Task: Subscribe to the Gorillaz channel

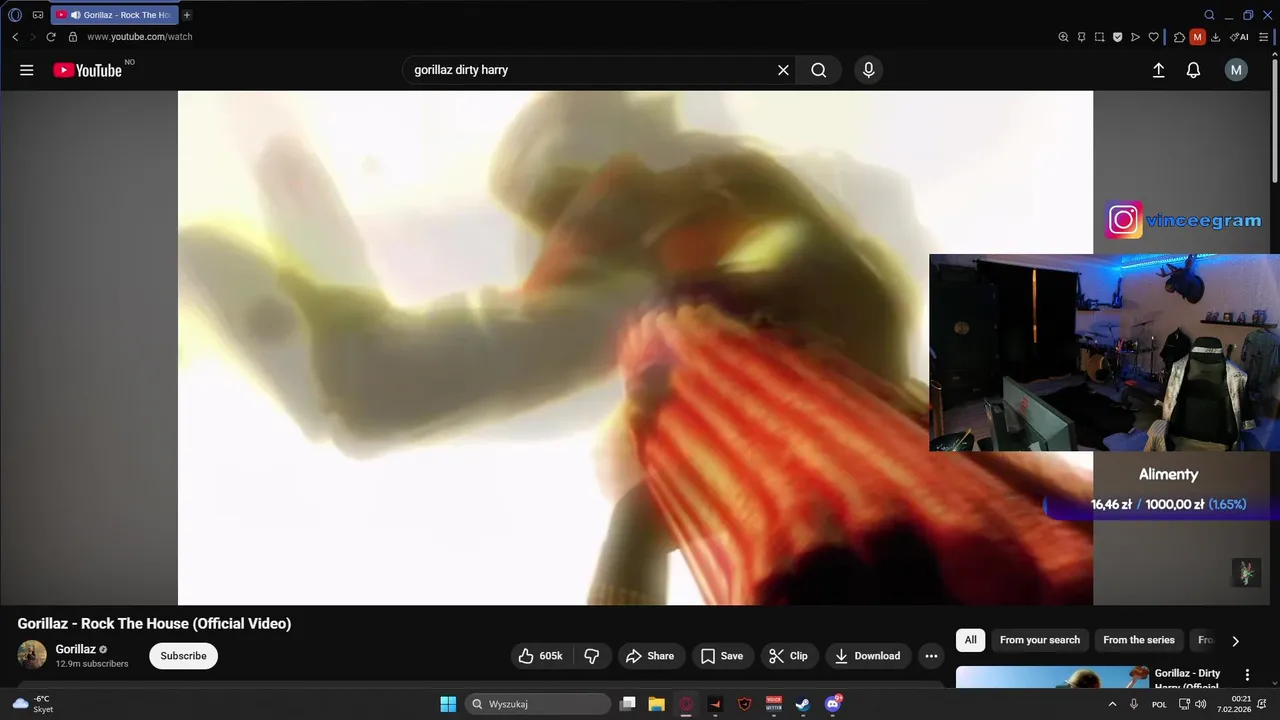Action: click(x=183, y=656)
